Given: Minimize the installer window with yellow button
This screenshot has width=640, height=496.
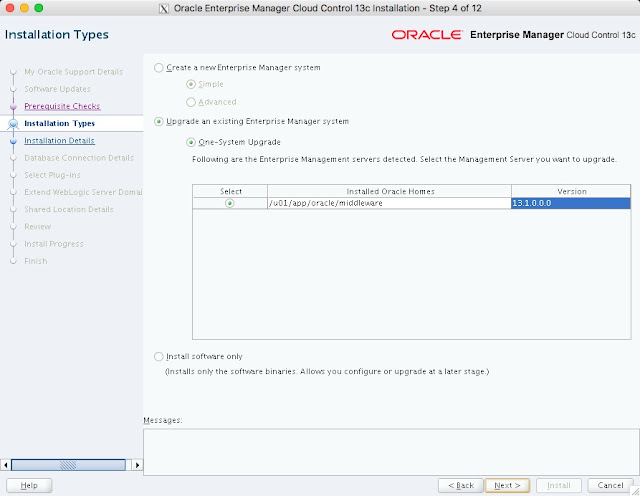Looking at the screenshot, I should [24, 8].
